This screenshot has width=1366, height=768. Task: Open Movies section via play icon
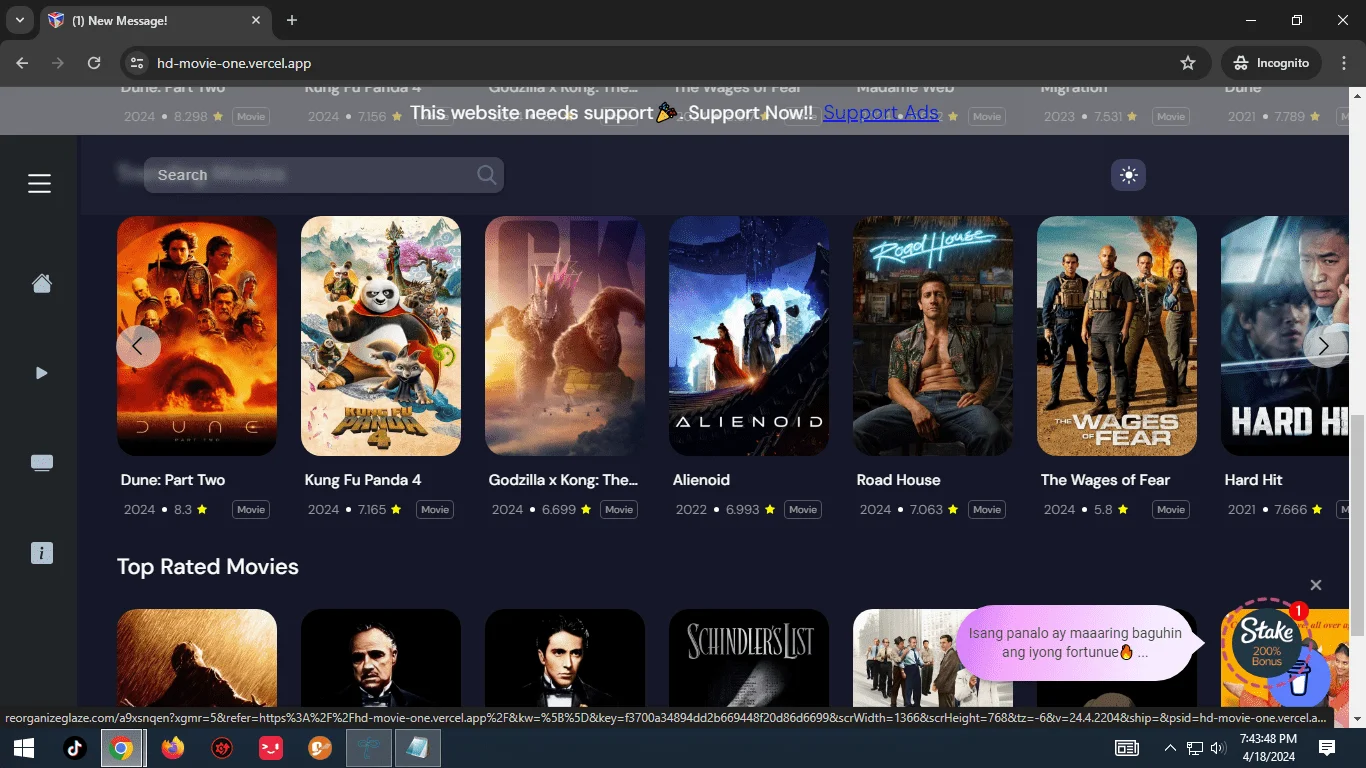[x=41, y=373]
